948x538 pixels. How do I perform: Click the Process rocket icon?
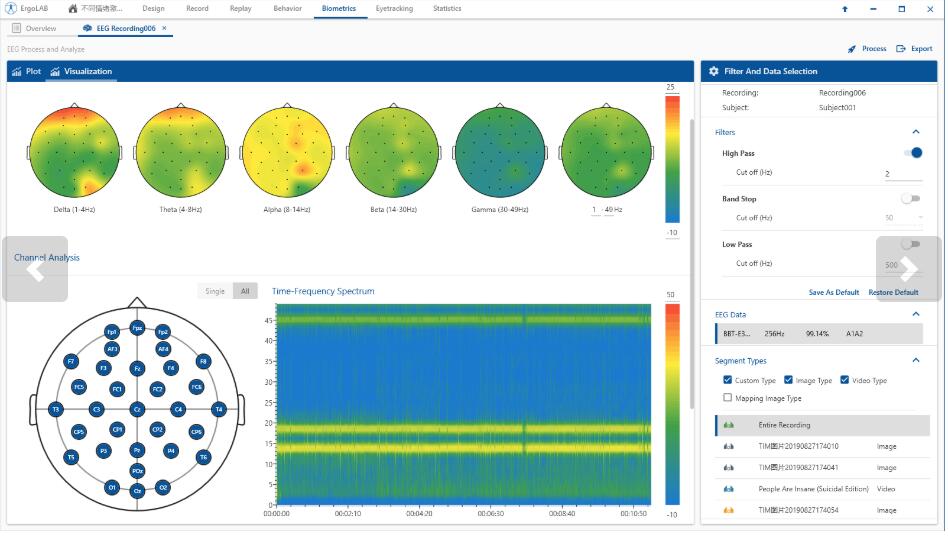851,48
